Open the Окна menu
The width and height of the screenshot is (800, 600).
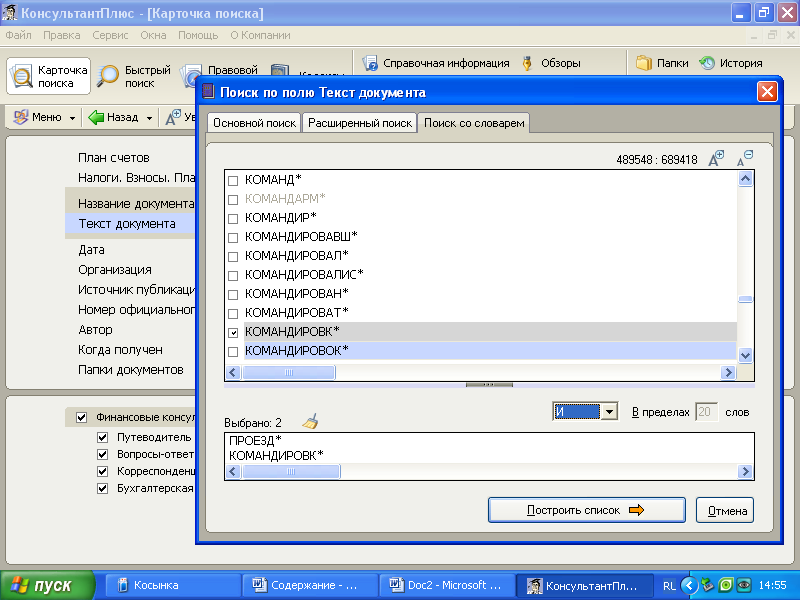154,35
